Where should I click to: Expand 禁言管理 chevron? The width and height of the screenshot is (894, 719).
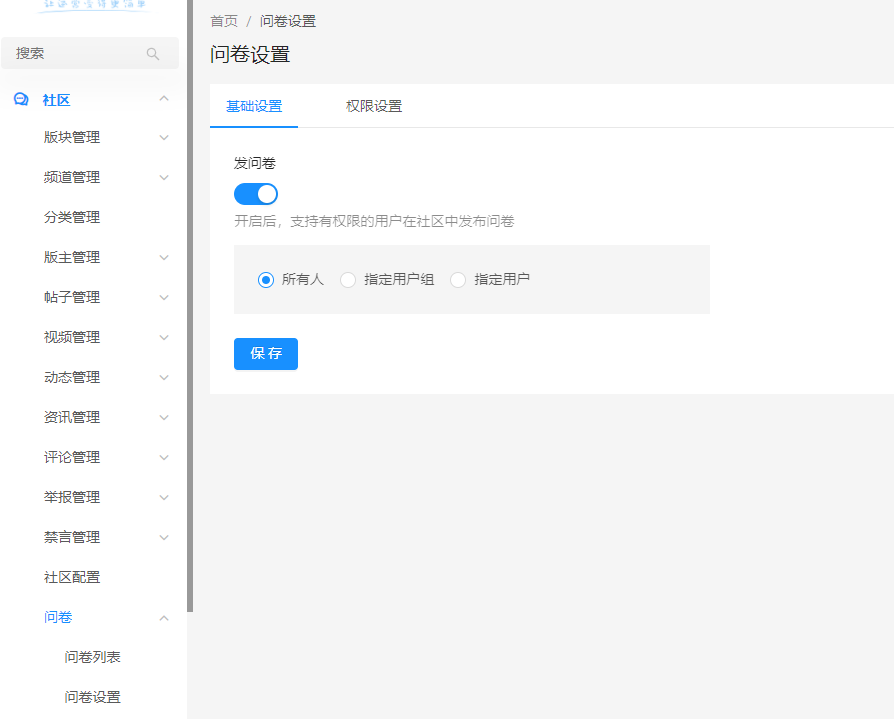point(164,537)
